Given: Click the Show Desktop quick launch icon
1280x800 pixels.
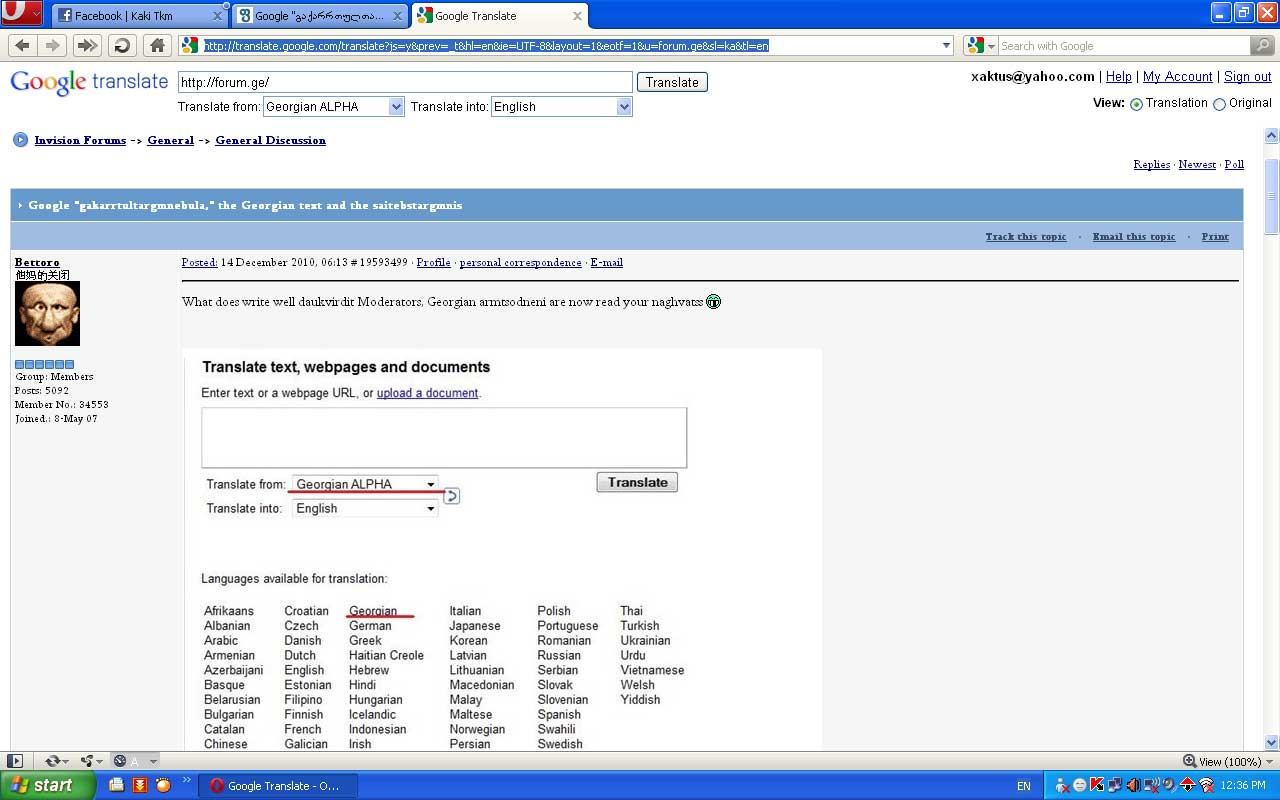Looking at the screenshot, I should (117, 785).
